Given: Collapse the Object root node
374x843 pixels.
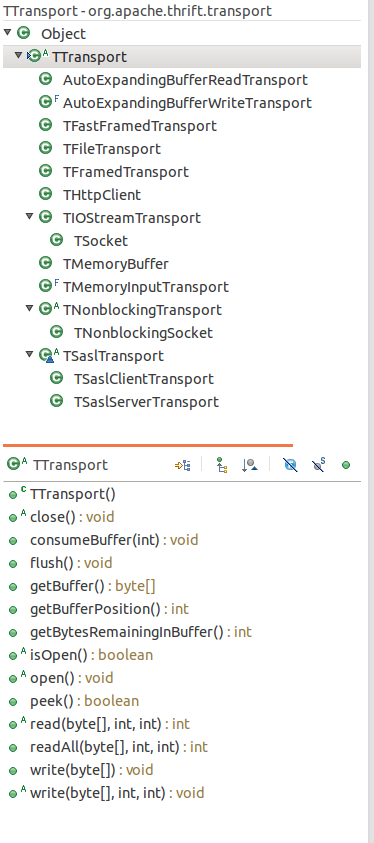Looking at the screenshot, I should click(7, 33).
